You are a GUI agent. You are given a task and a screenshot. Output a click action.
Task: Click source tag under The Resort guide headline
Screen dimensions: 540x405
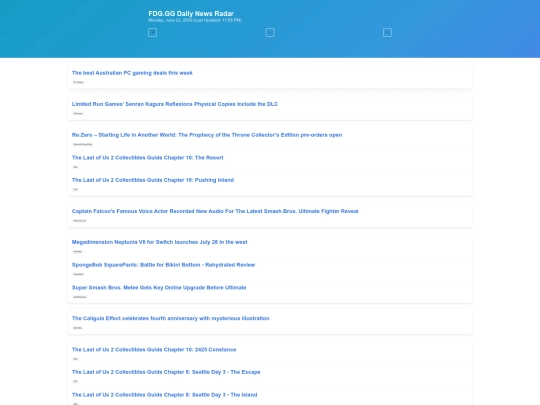(75, 167)
